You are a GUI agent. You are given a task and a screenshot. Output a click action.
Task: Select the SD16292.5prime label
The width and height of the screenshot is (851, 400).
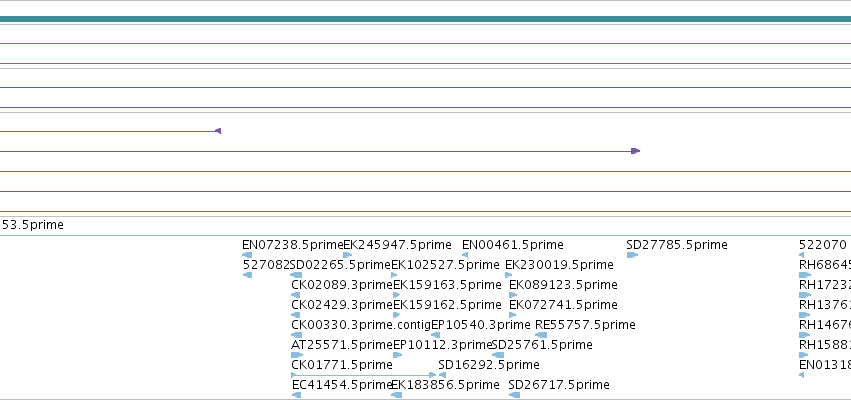click(x=489, y=365)
